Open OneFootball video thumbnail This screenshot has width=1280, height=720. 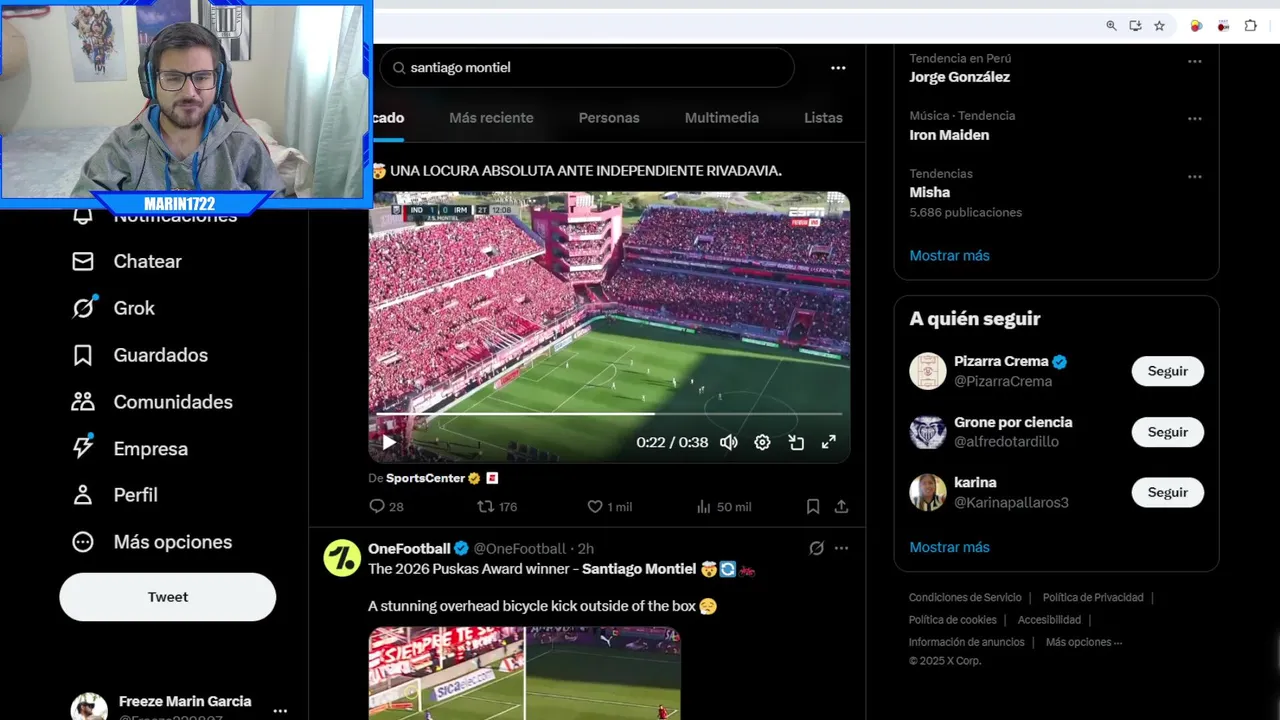[524, 673]
